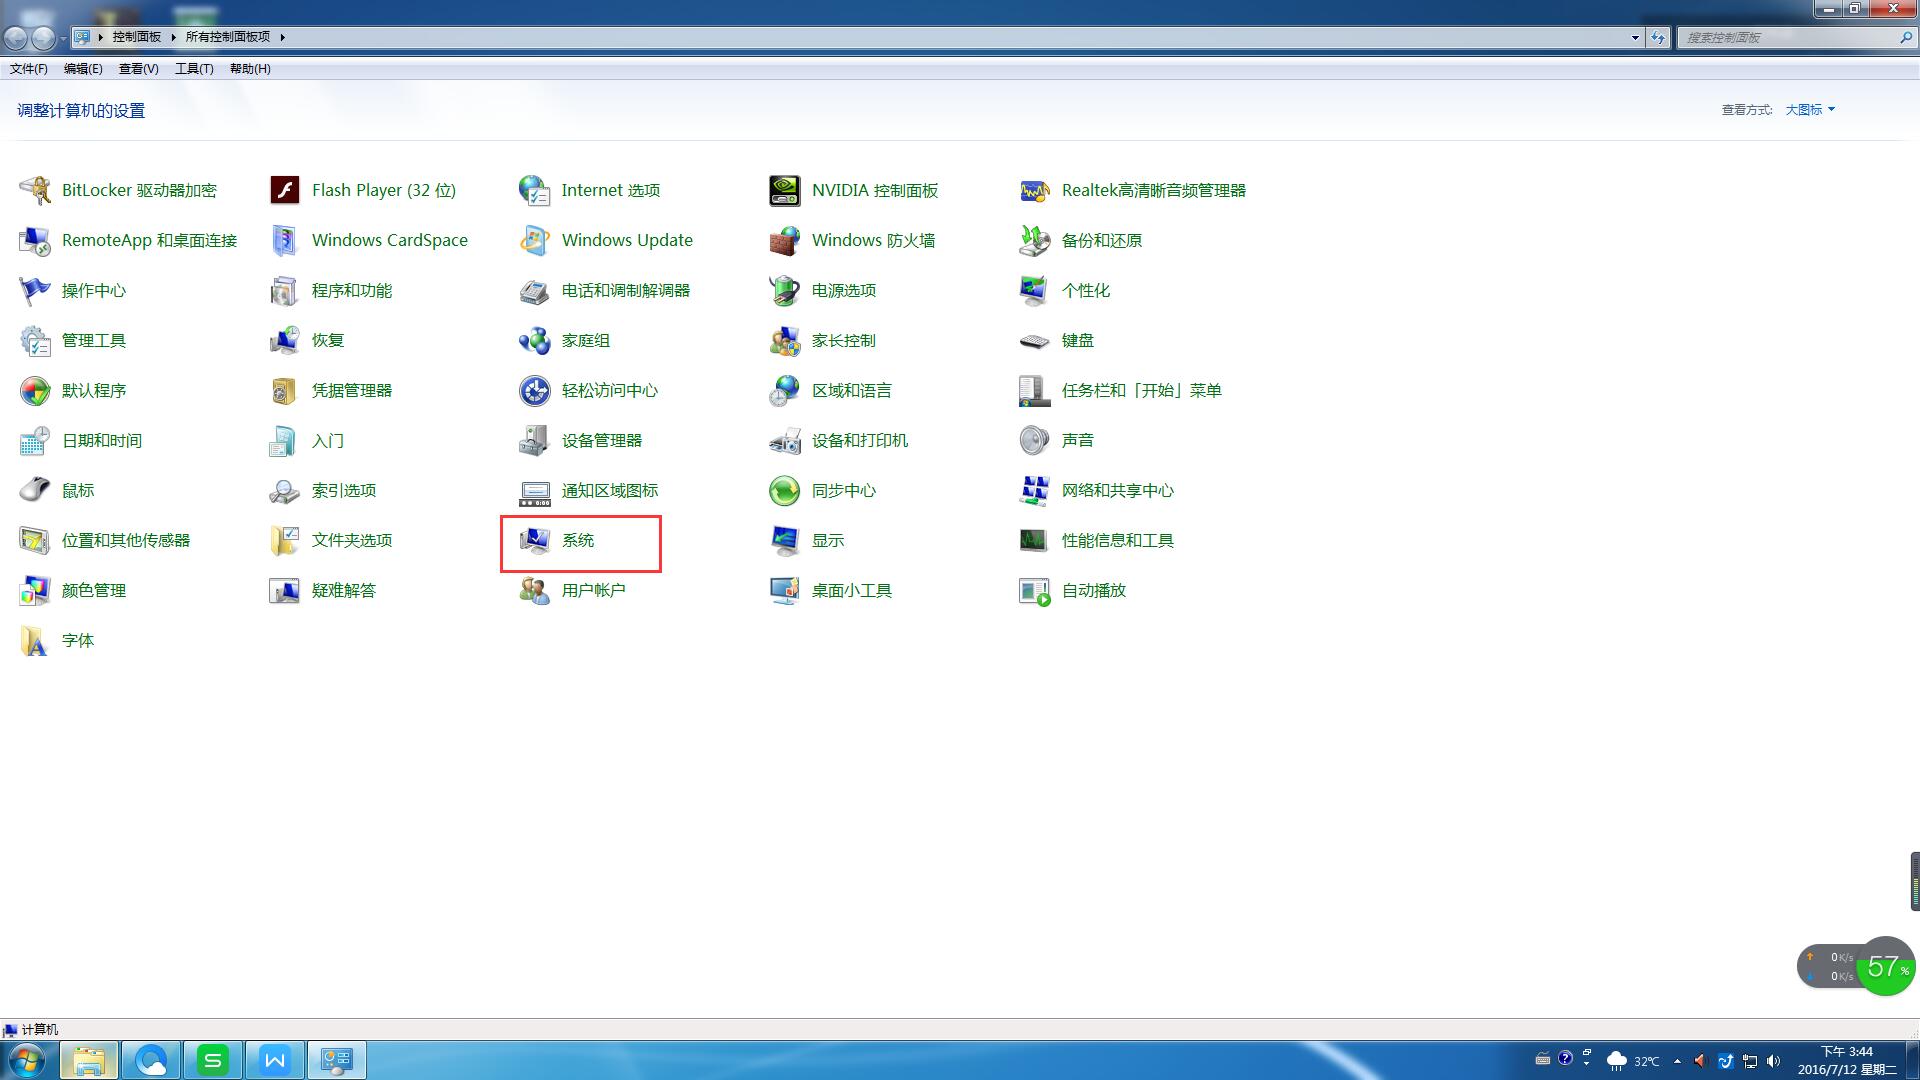The height and width of the screenshot is (1080, 1920).
Task: Expand the arrow after 所有控制面板项 breadcrumb
Action: 283,37
